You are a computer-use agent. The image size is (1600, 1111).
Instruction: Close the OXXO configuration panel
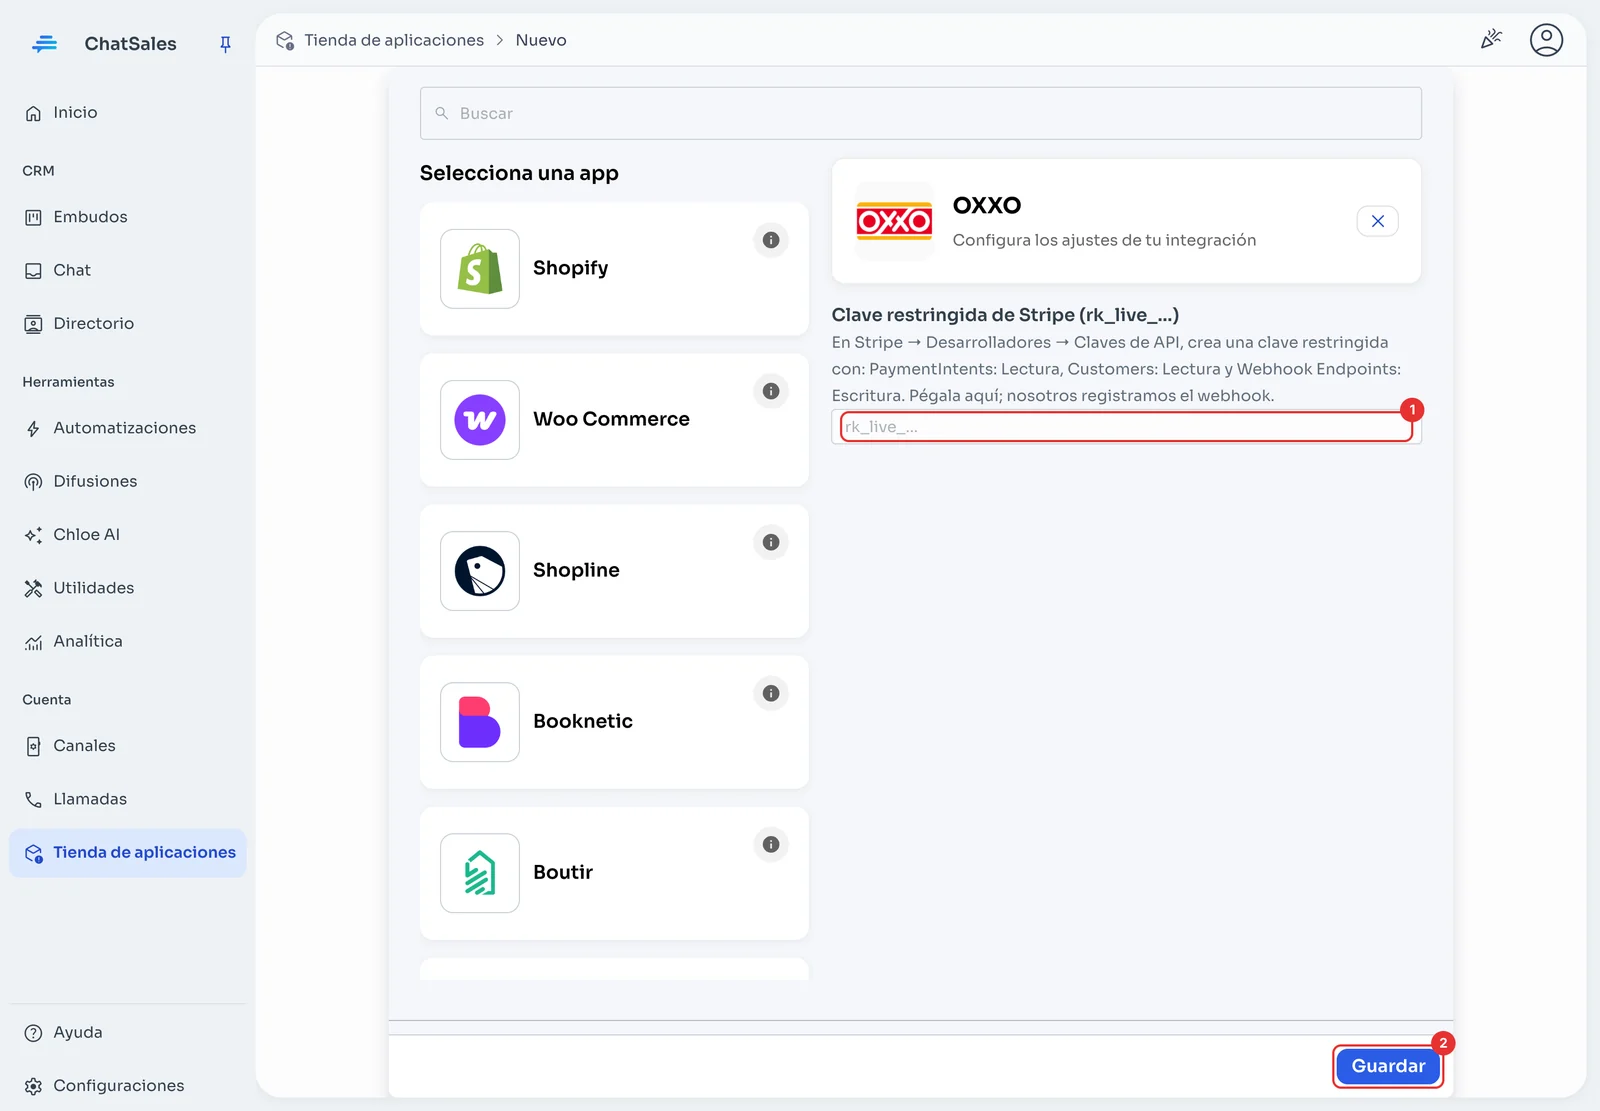click(x=1377, y=221)
